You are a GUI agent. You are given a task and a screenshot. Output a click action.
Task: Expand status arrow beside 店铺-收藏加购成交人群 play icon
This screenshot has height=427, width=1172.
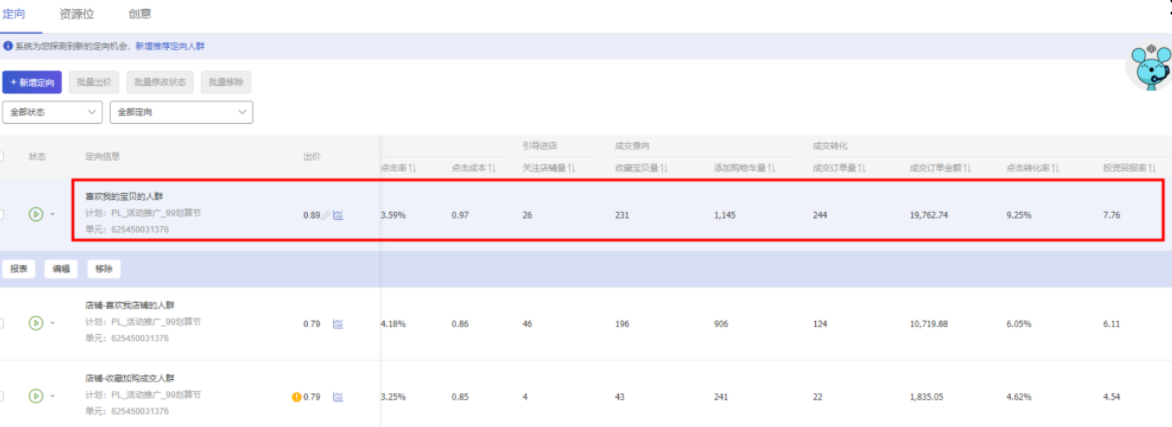point(52,397)
